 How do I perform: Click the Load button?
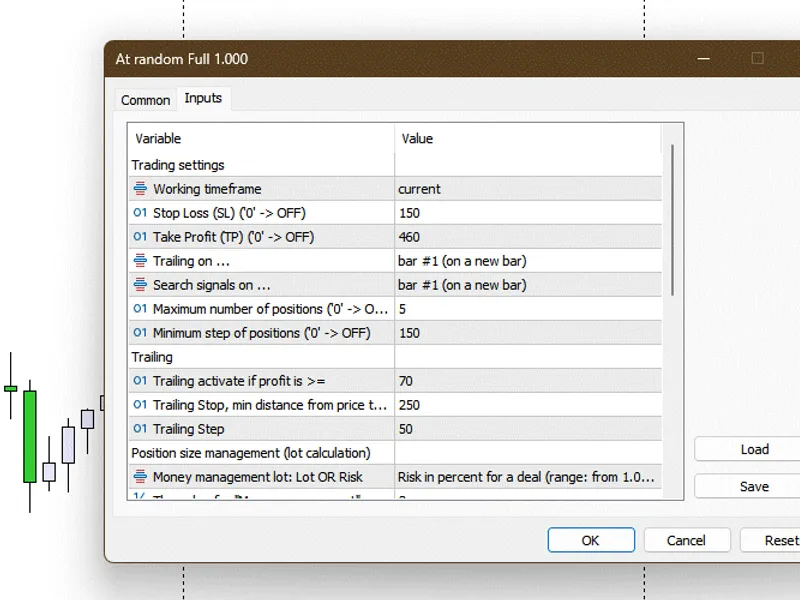point(747,449)
